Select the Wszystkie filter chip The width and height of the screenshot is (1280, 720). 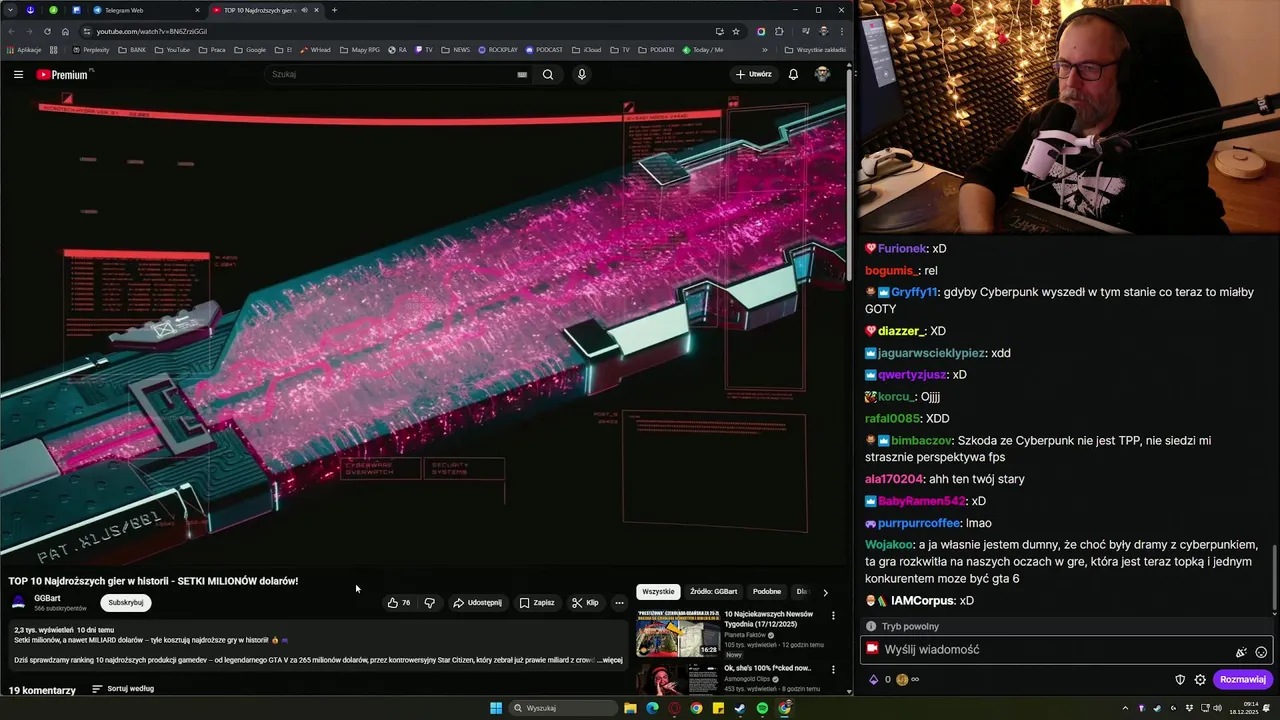coord(659,592)
